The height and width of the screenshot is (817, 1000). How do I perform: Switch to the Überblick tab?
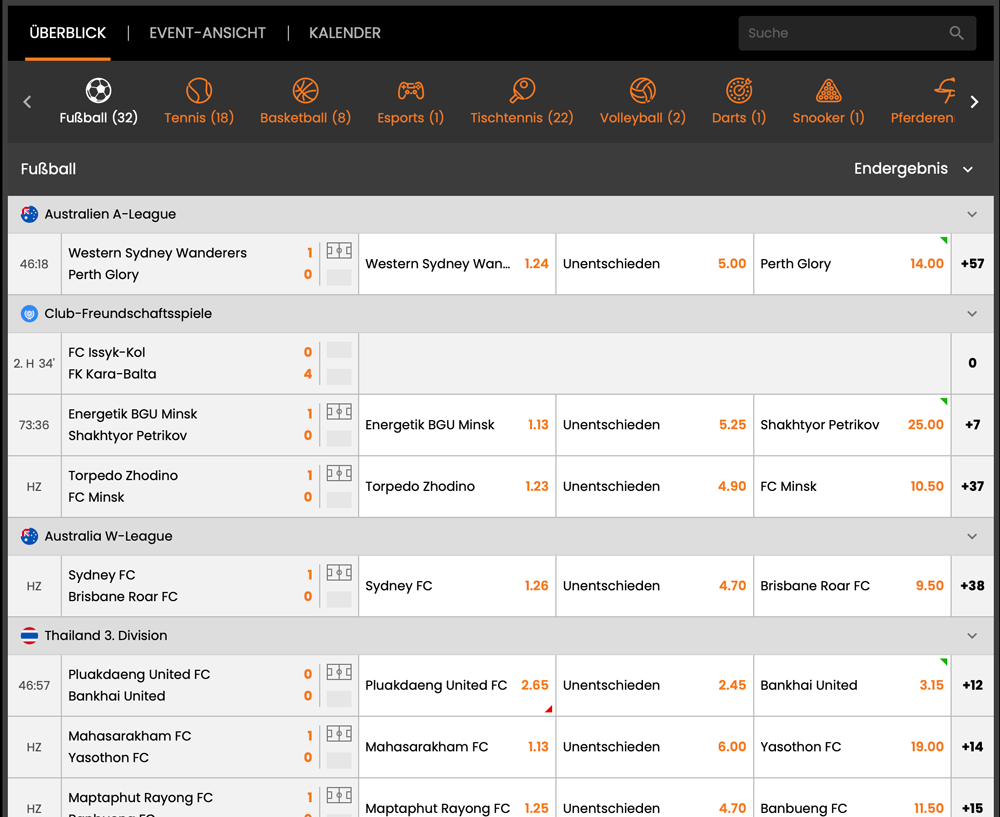pyautogui.click(x=68, y=33)
